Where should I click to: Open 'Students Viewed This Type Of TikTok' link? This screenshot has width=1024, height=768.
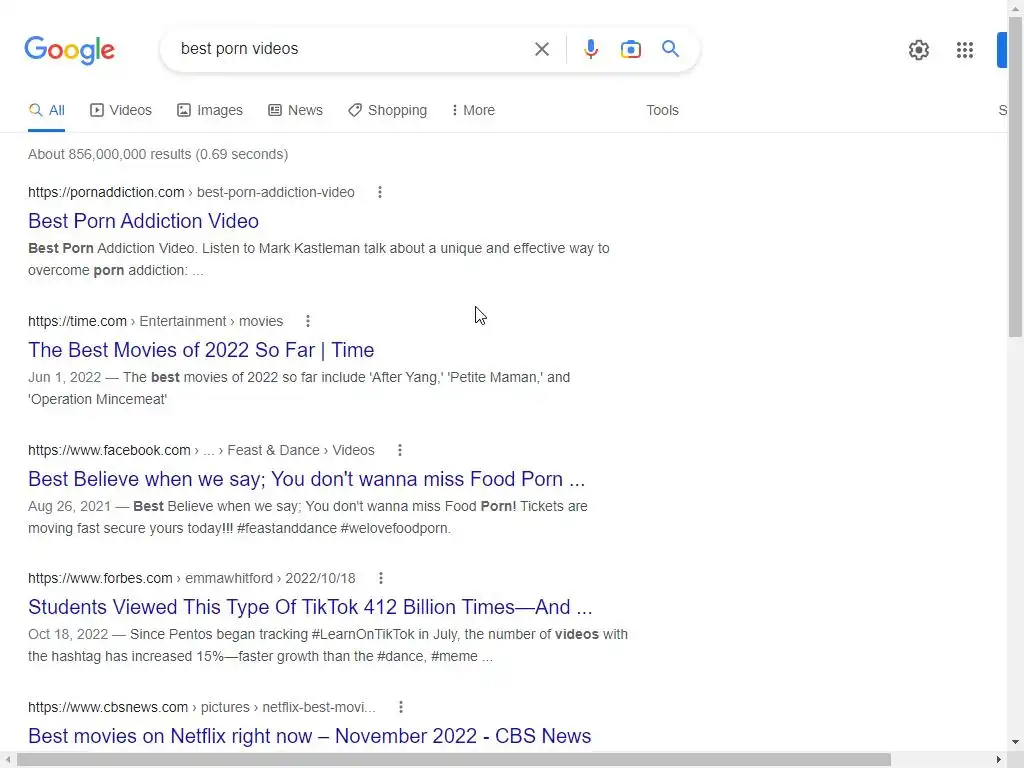(310, 607)
